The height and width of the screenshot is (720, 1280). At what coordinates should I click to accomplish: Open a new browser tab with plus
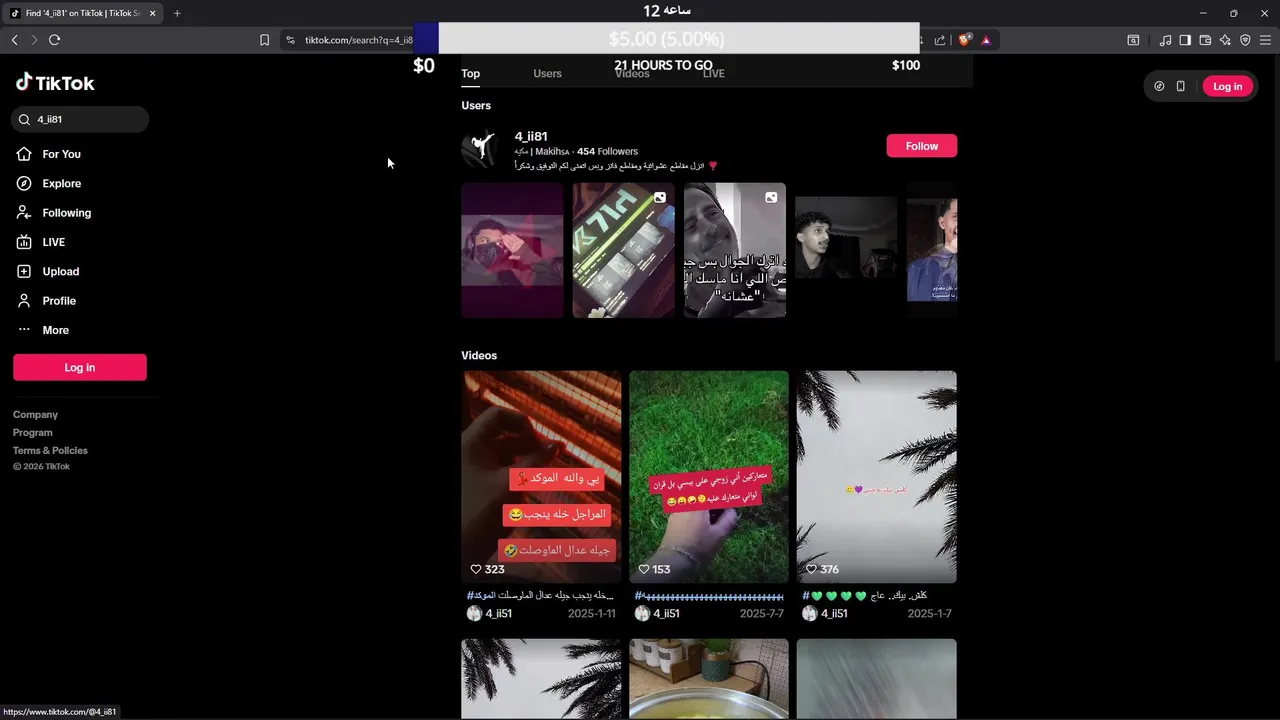(177, 13)
